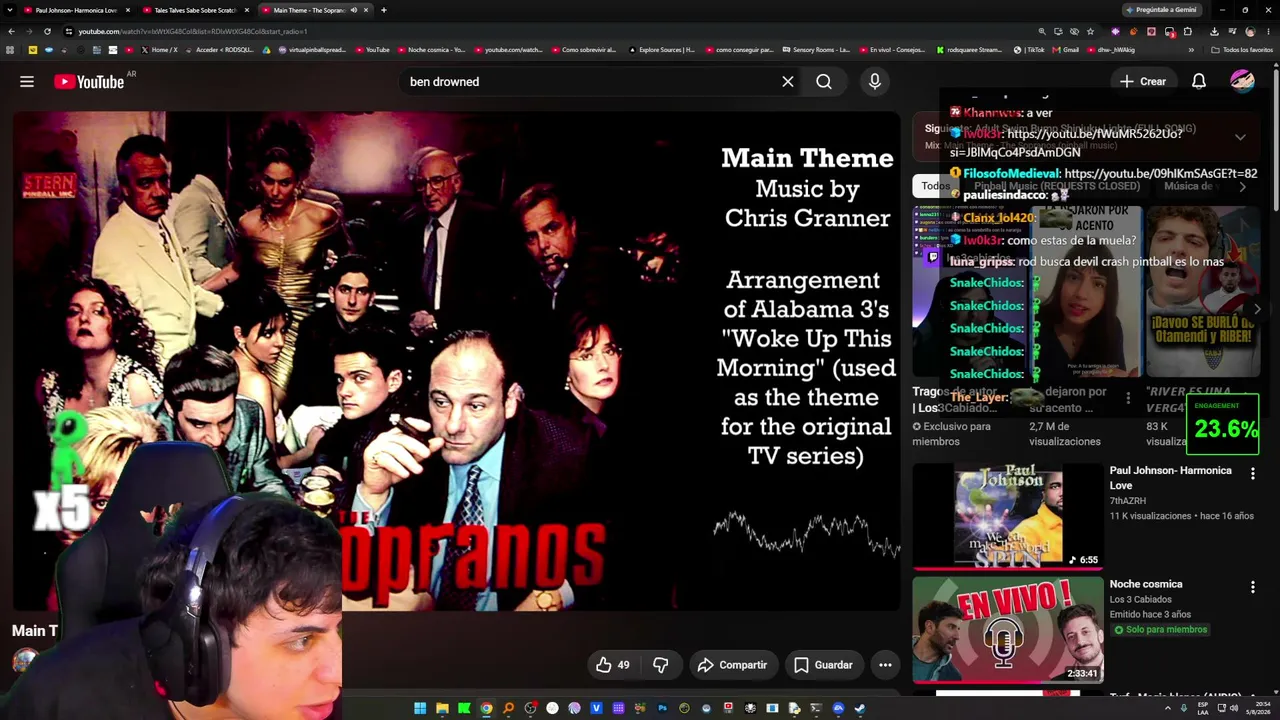This screenshot has width=1280, height=720.
Task: Open File Explorer from the taskbar
Action: 442,709
